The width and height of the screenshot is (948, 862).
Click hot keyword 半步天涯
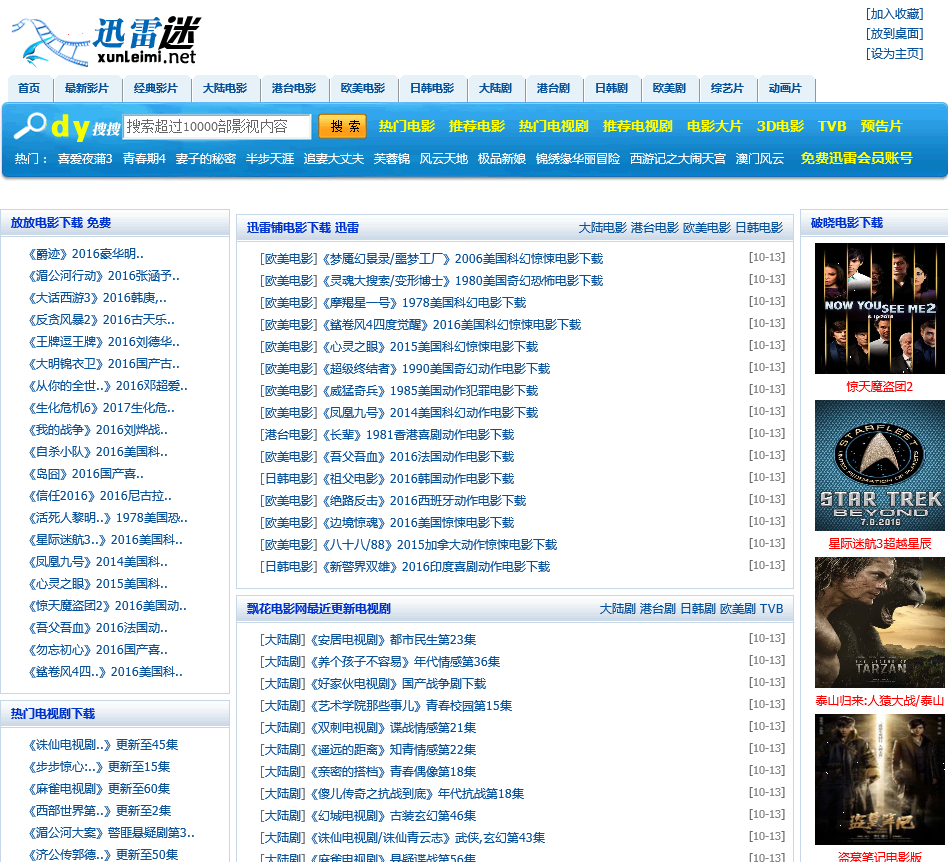click(x=270, y=159)
